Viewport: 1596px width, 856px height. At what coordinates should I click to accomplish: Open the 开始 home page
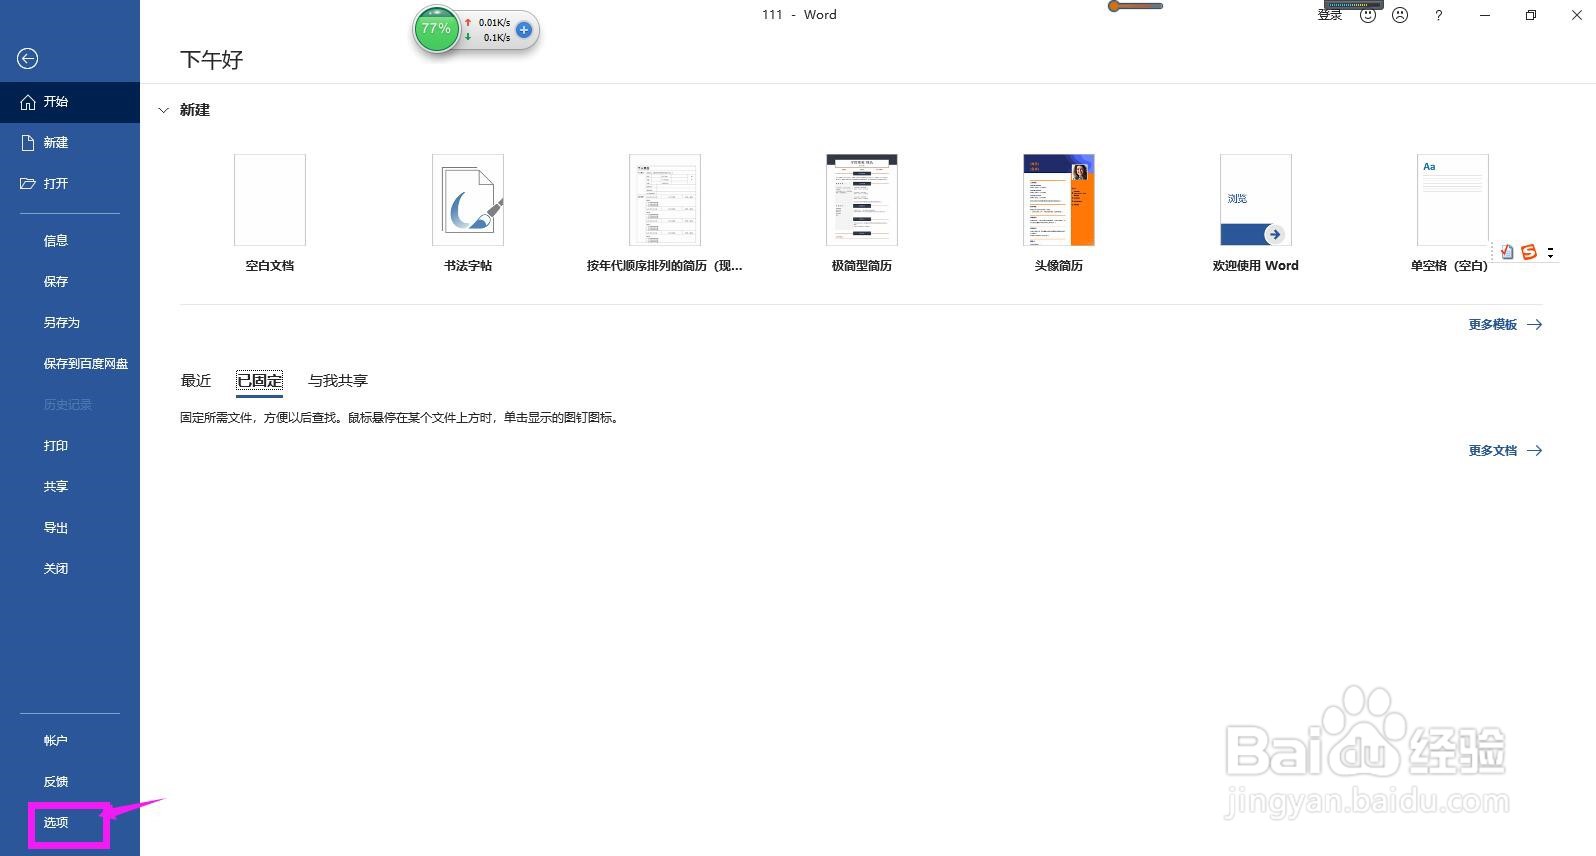coord(70,102)
